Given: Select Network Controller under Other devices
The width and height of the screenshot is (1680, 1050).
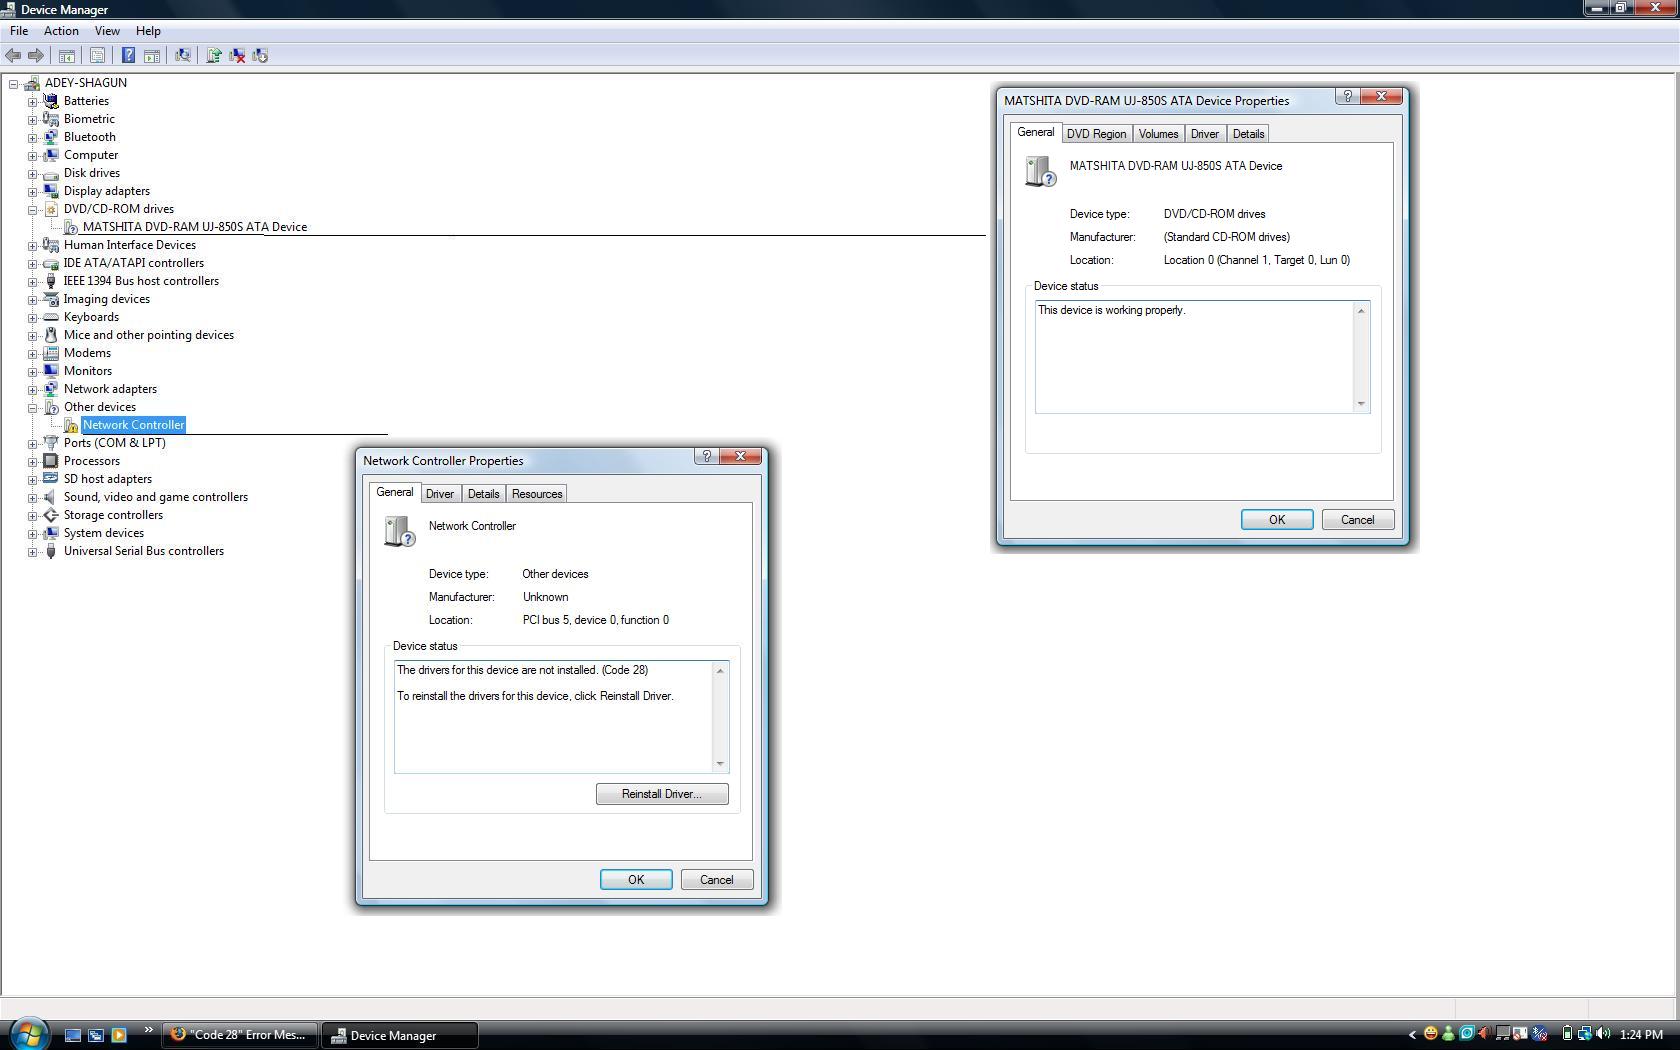Looking at the screenshot, I should pyautogui.click(x=133, y=425).
